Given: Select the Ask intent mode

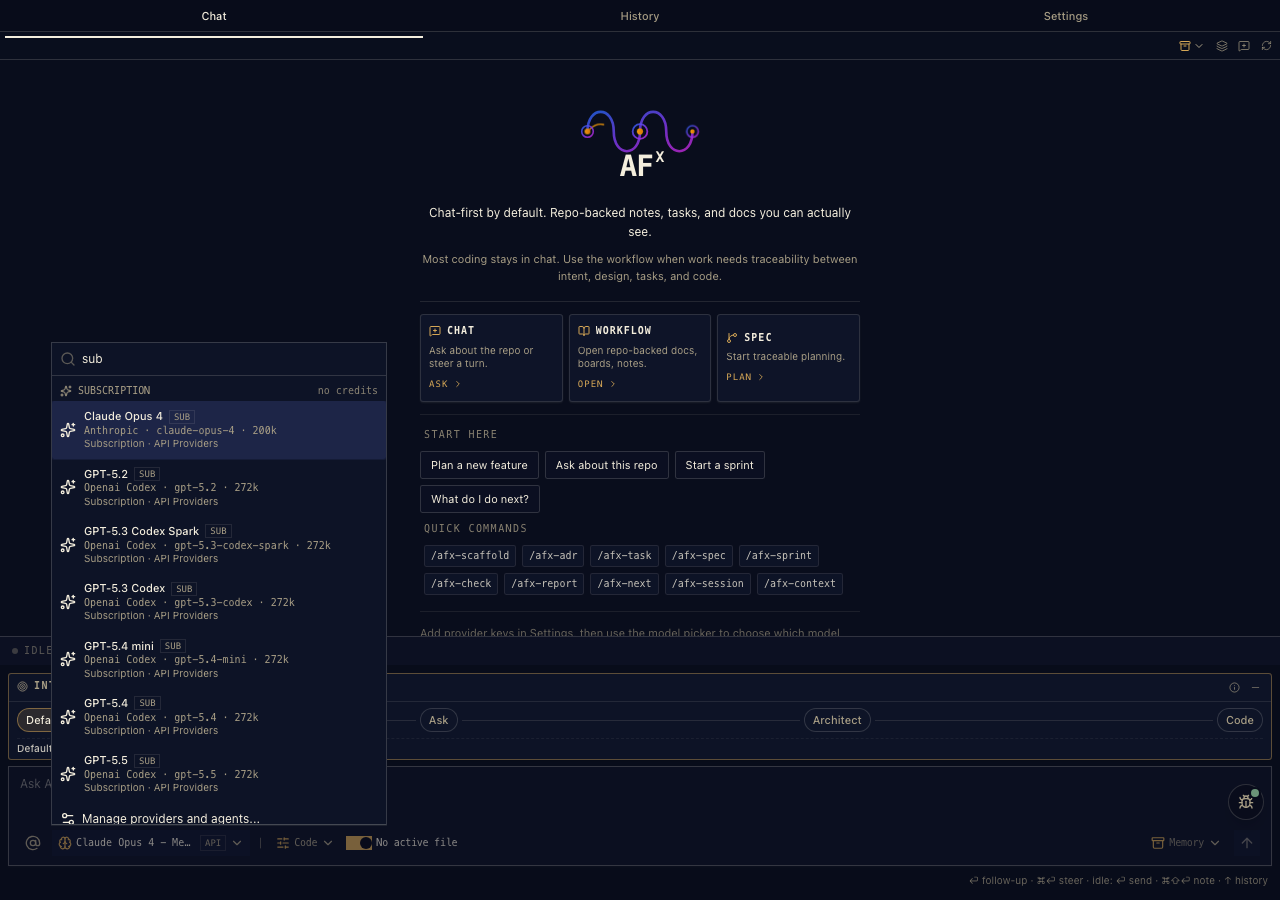Looking at the screenshot, I should click(439, 720).
